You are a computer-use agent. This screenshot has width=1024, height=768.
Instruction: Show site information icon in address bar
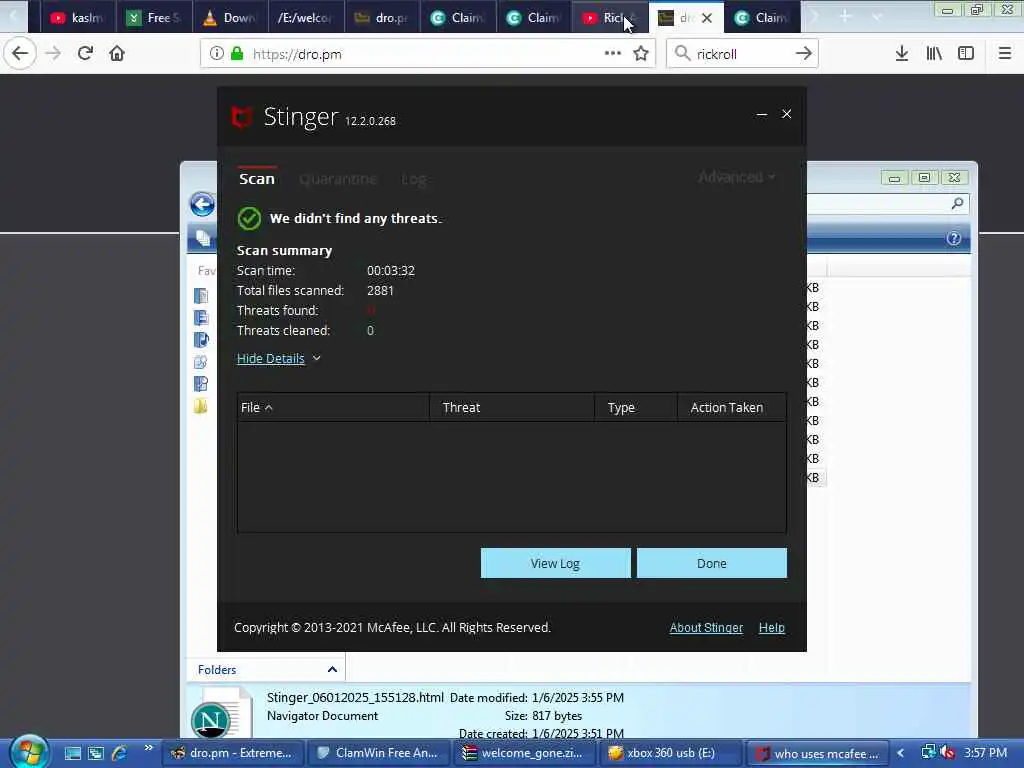[216, 54]
